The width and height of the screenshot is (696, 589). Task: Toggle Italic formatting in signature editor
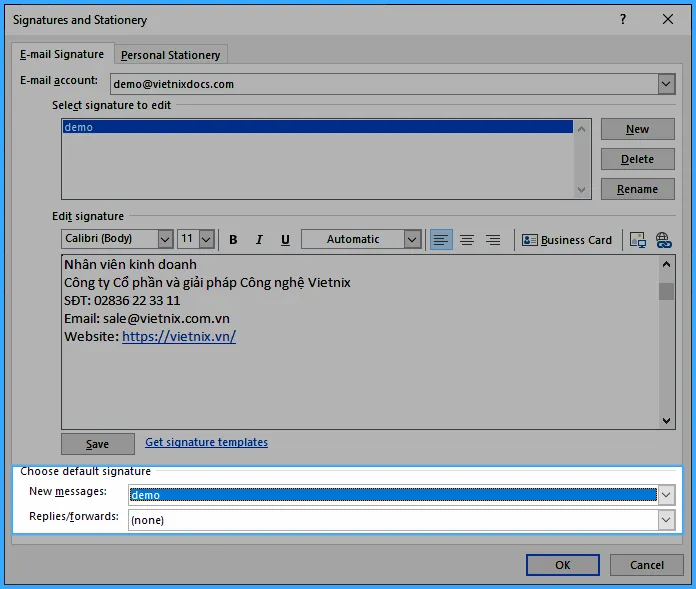click(x=259, y=240)
